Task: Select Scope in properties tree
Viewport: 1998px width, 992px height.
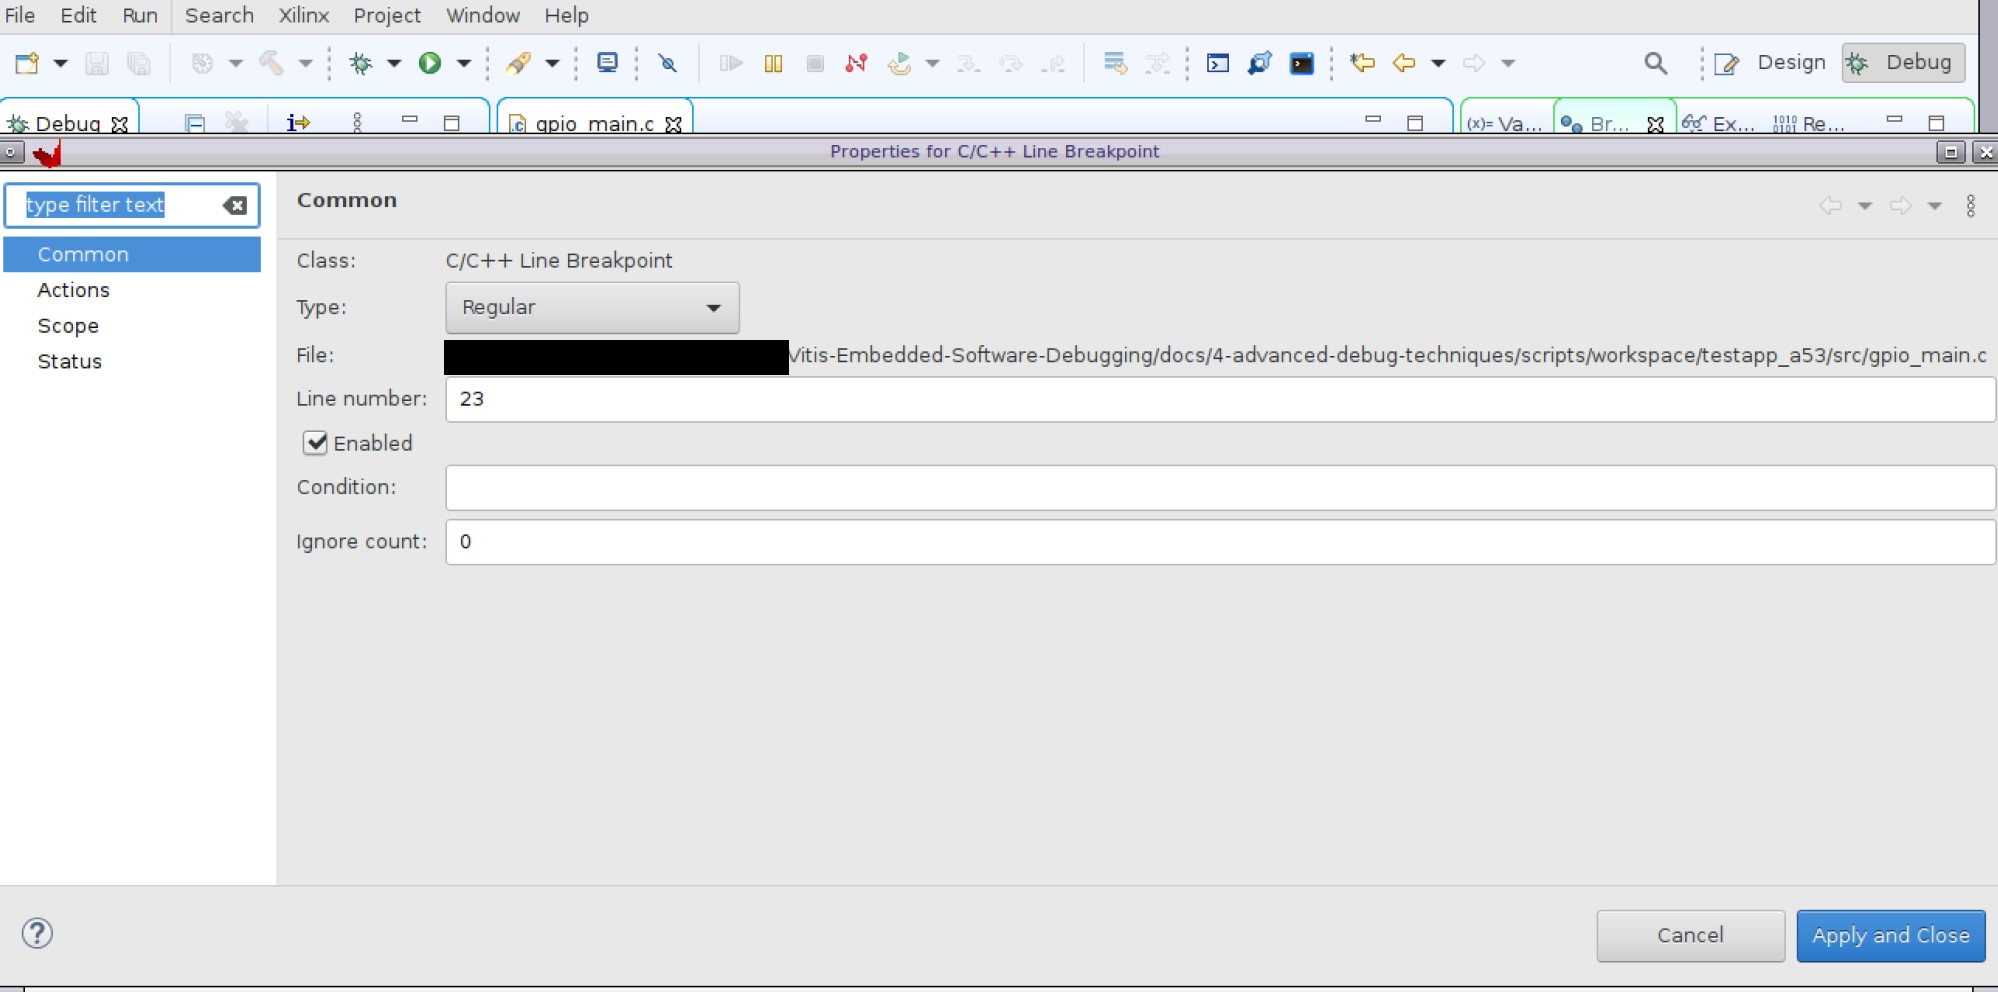Action: (x=68, y=326)
